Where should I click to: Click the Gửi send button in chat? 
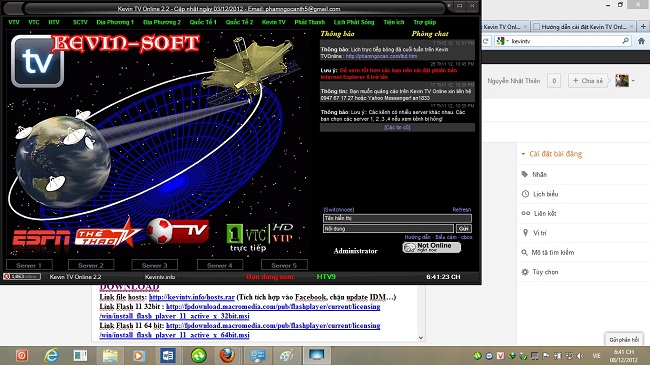click(x=463, y=229)
